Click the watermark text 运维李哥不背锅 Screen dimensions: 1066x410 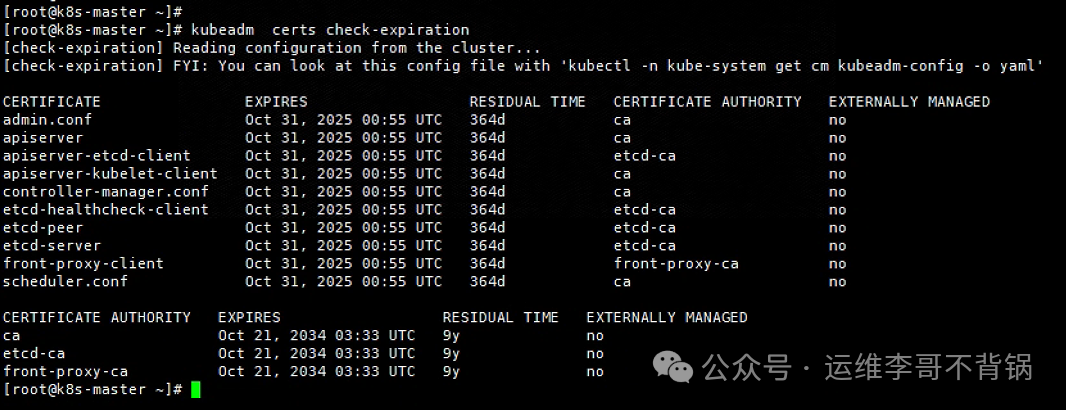tap(928, 368)
